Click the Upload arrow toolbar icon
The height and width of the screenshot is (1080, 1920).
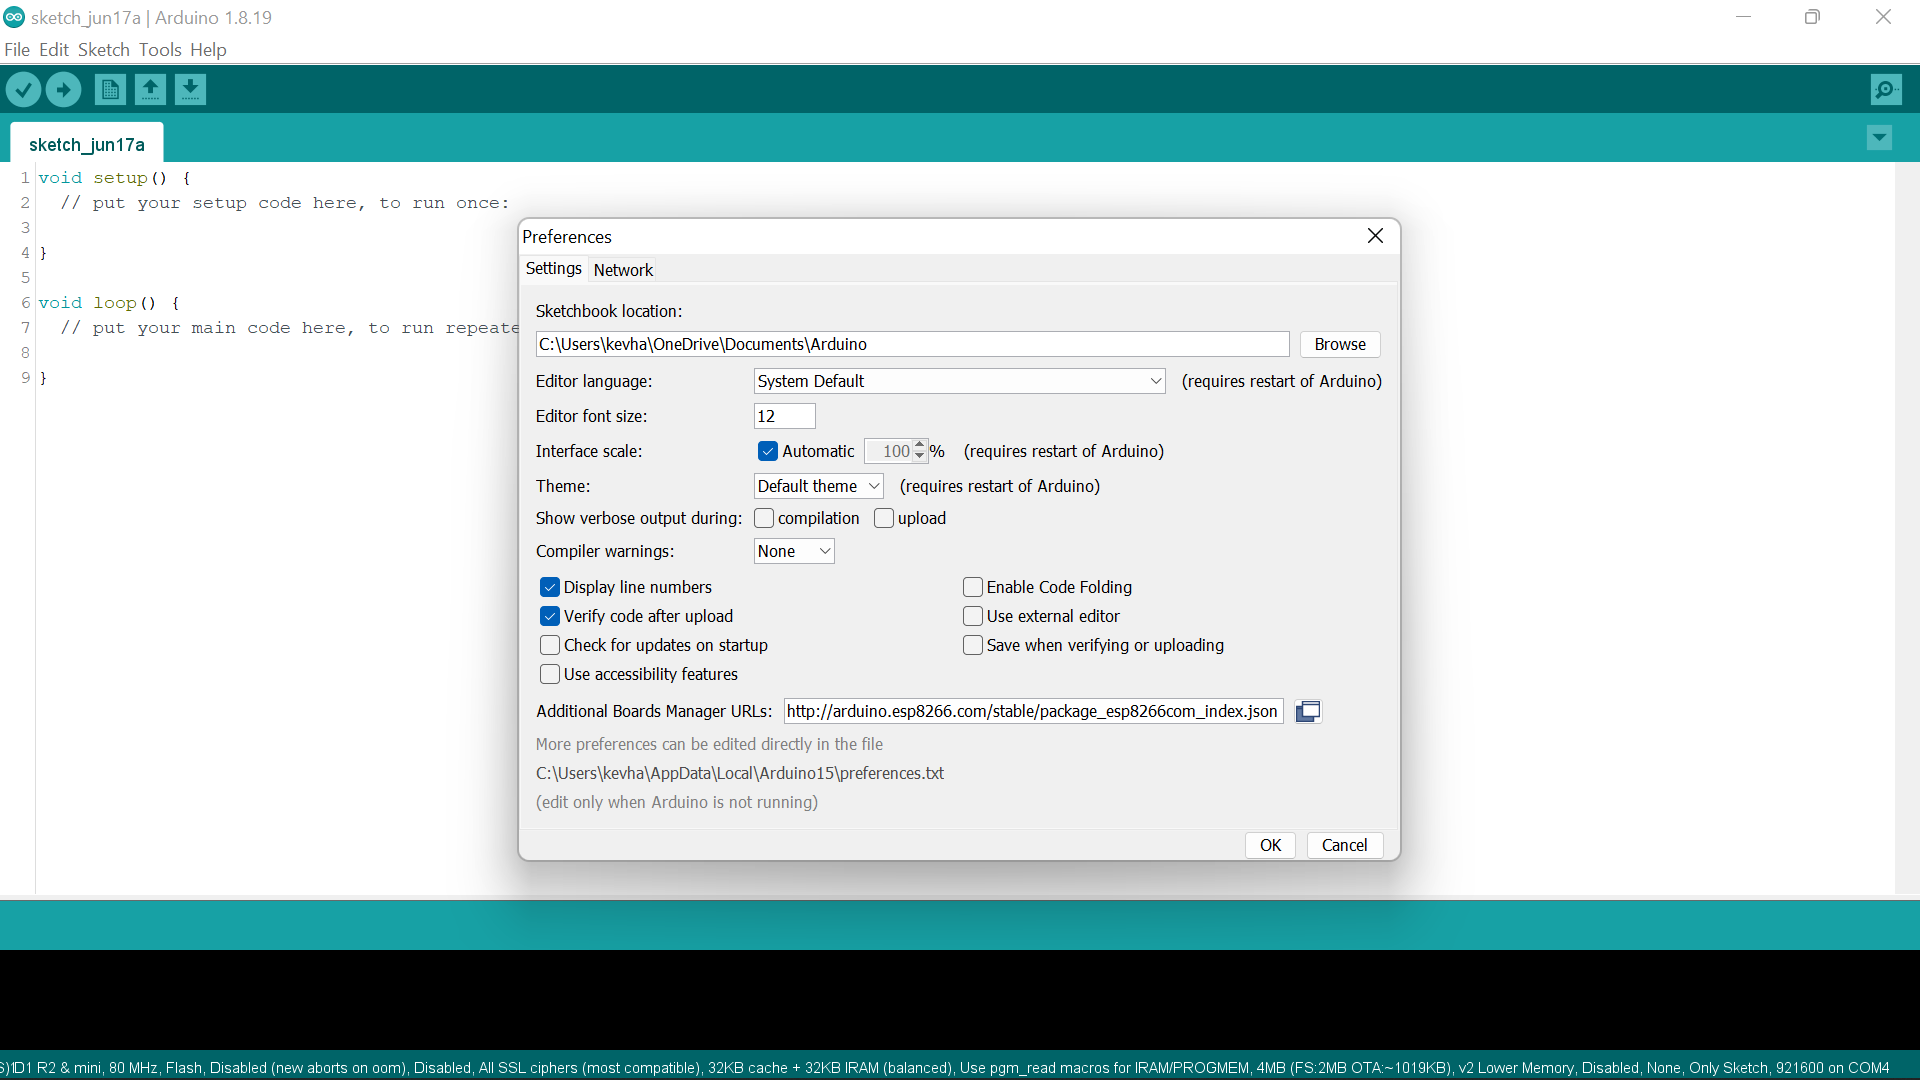coord(63,90)
